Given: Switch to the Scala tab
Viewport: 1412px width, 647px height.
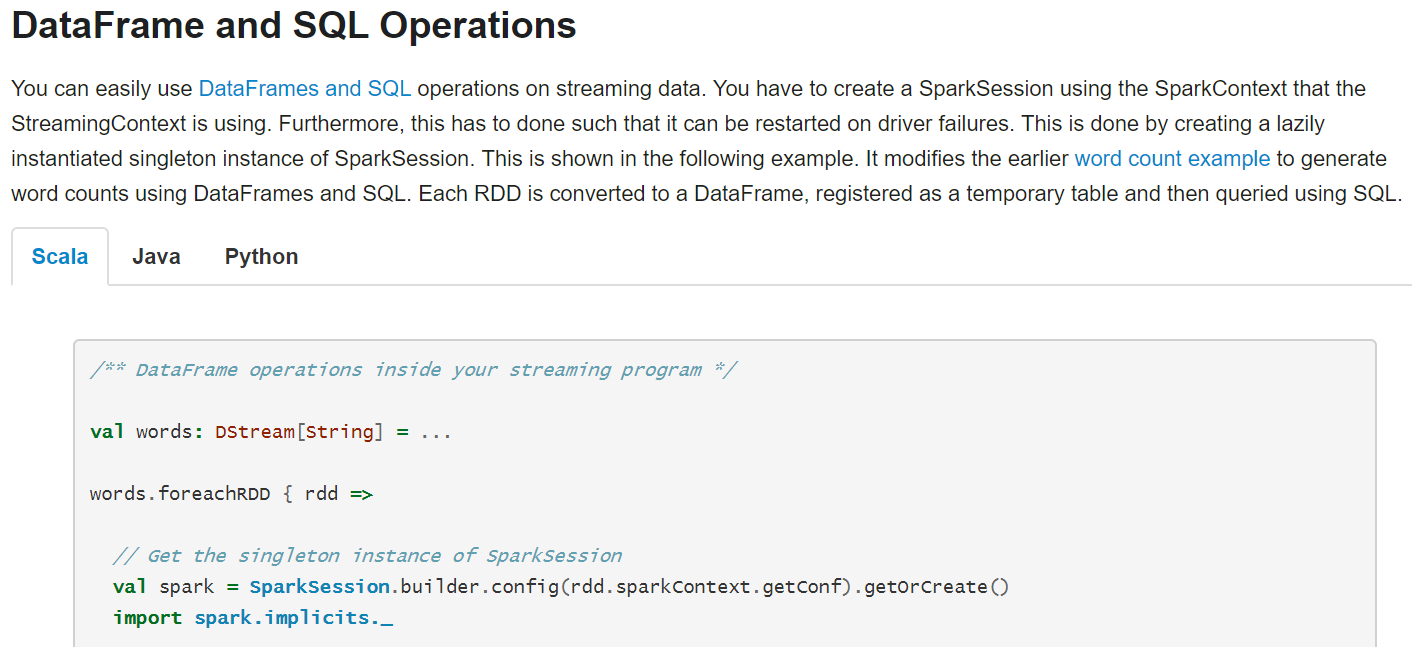Looking at the screenshot, I should [60, 257].
